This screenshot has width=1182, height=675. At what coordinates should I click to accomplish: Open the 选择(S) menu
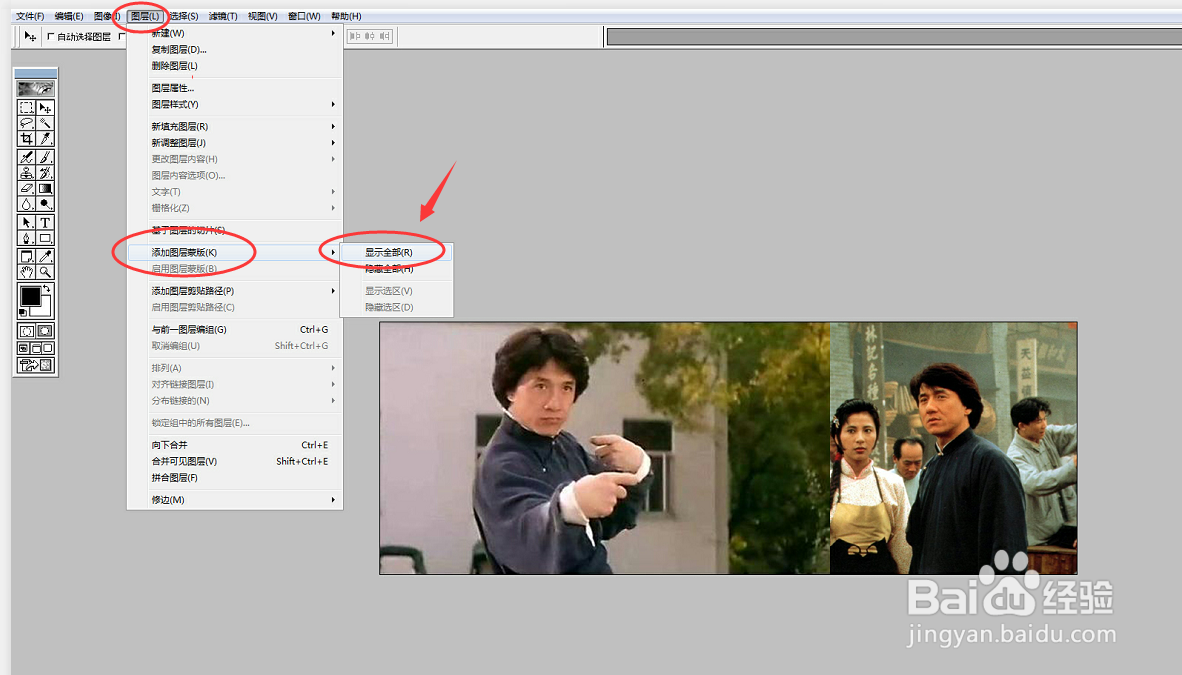coord(183,16)
